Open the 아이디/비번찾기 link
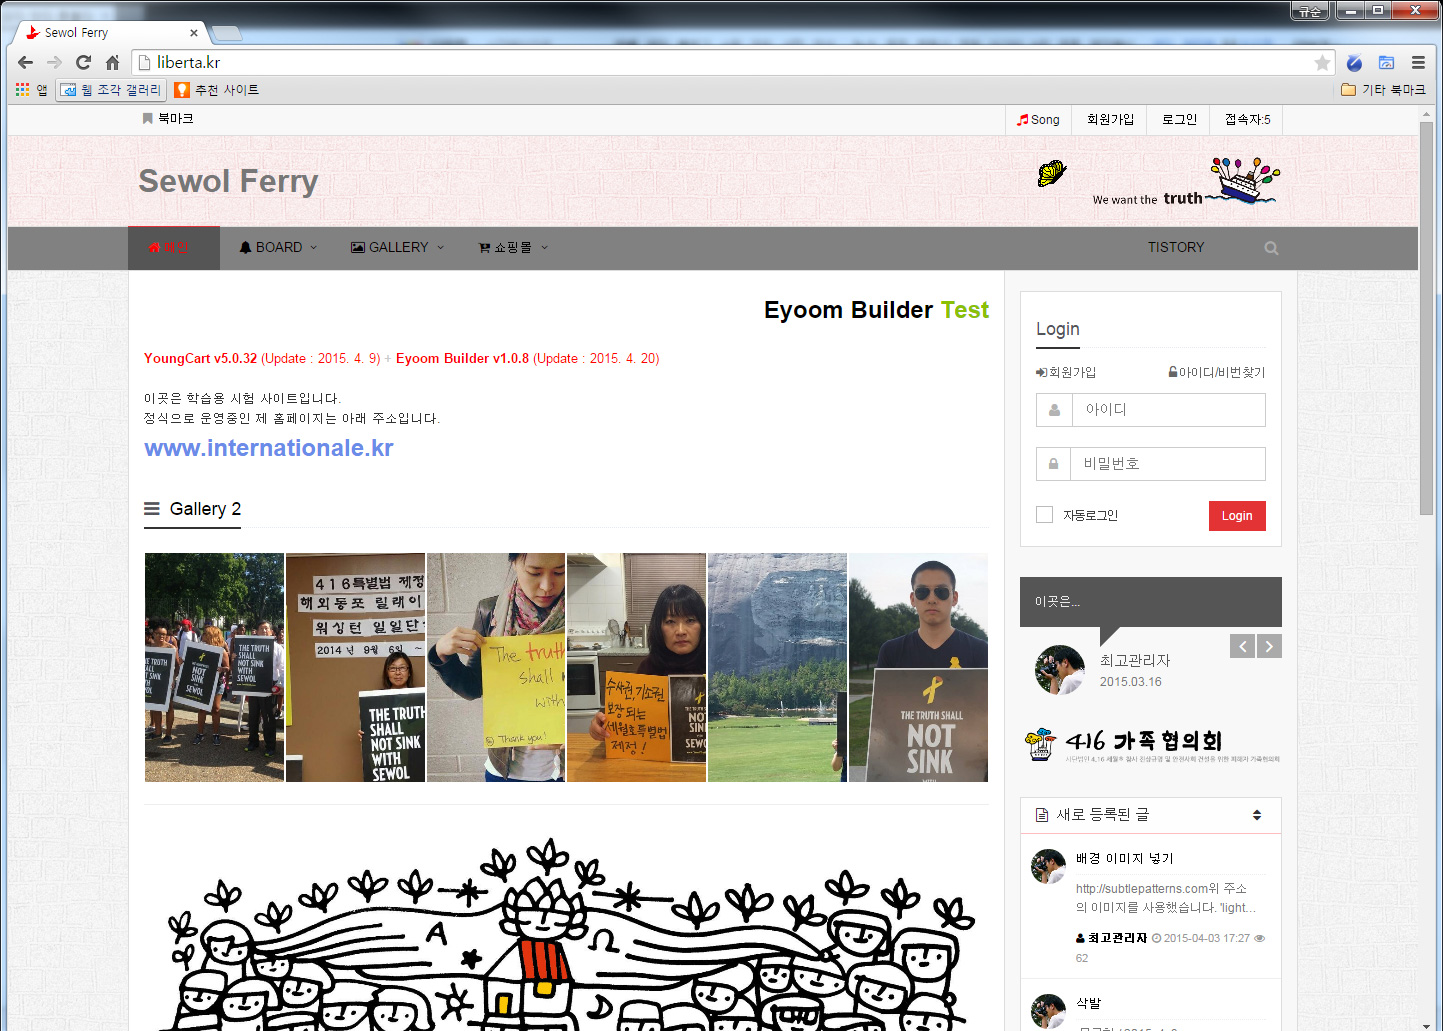Image resolution: width=1443 pixels, height=1031 pixels. [1216, 372]
